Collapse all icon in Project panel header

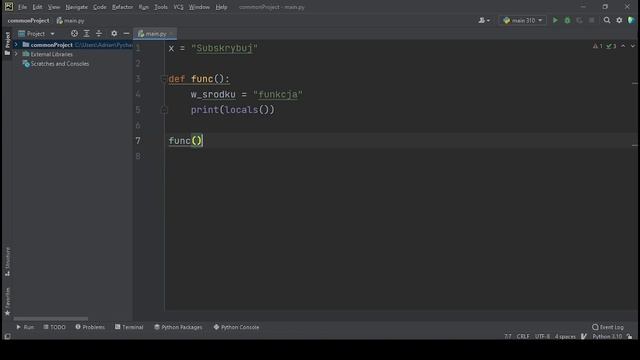(99, 33)
